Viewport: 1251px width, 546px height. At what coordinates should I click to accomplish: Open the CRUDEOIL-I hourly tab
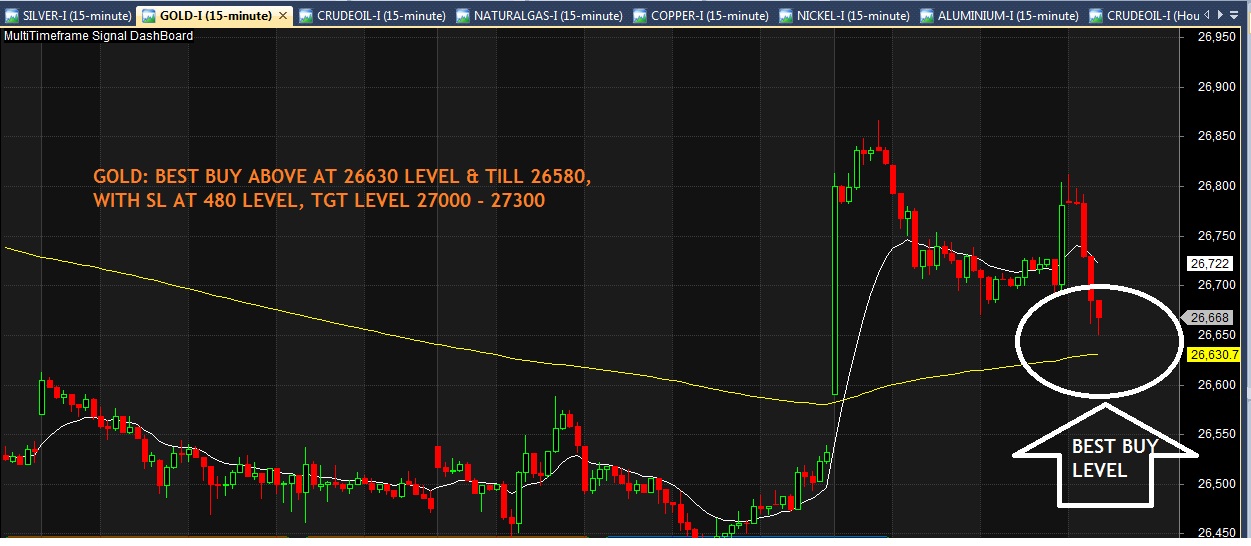1143,15
